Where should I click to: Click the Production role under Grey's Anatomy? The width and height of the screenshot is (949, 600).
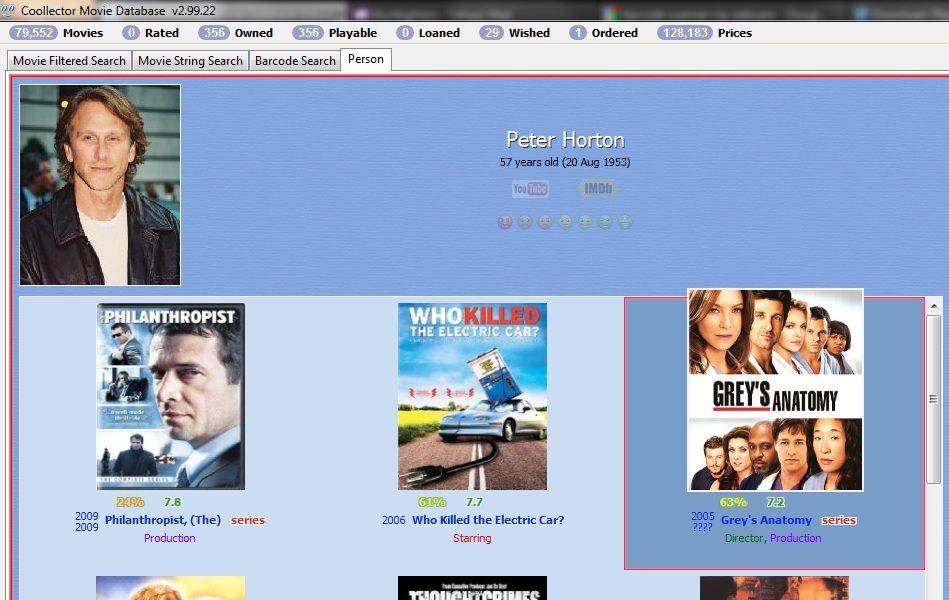click(795, 538)
